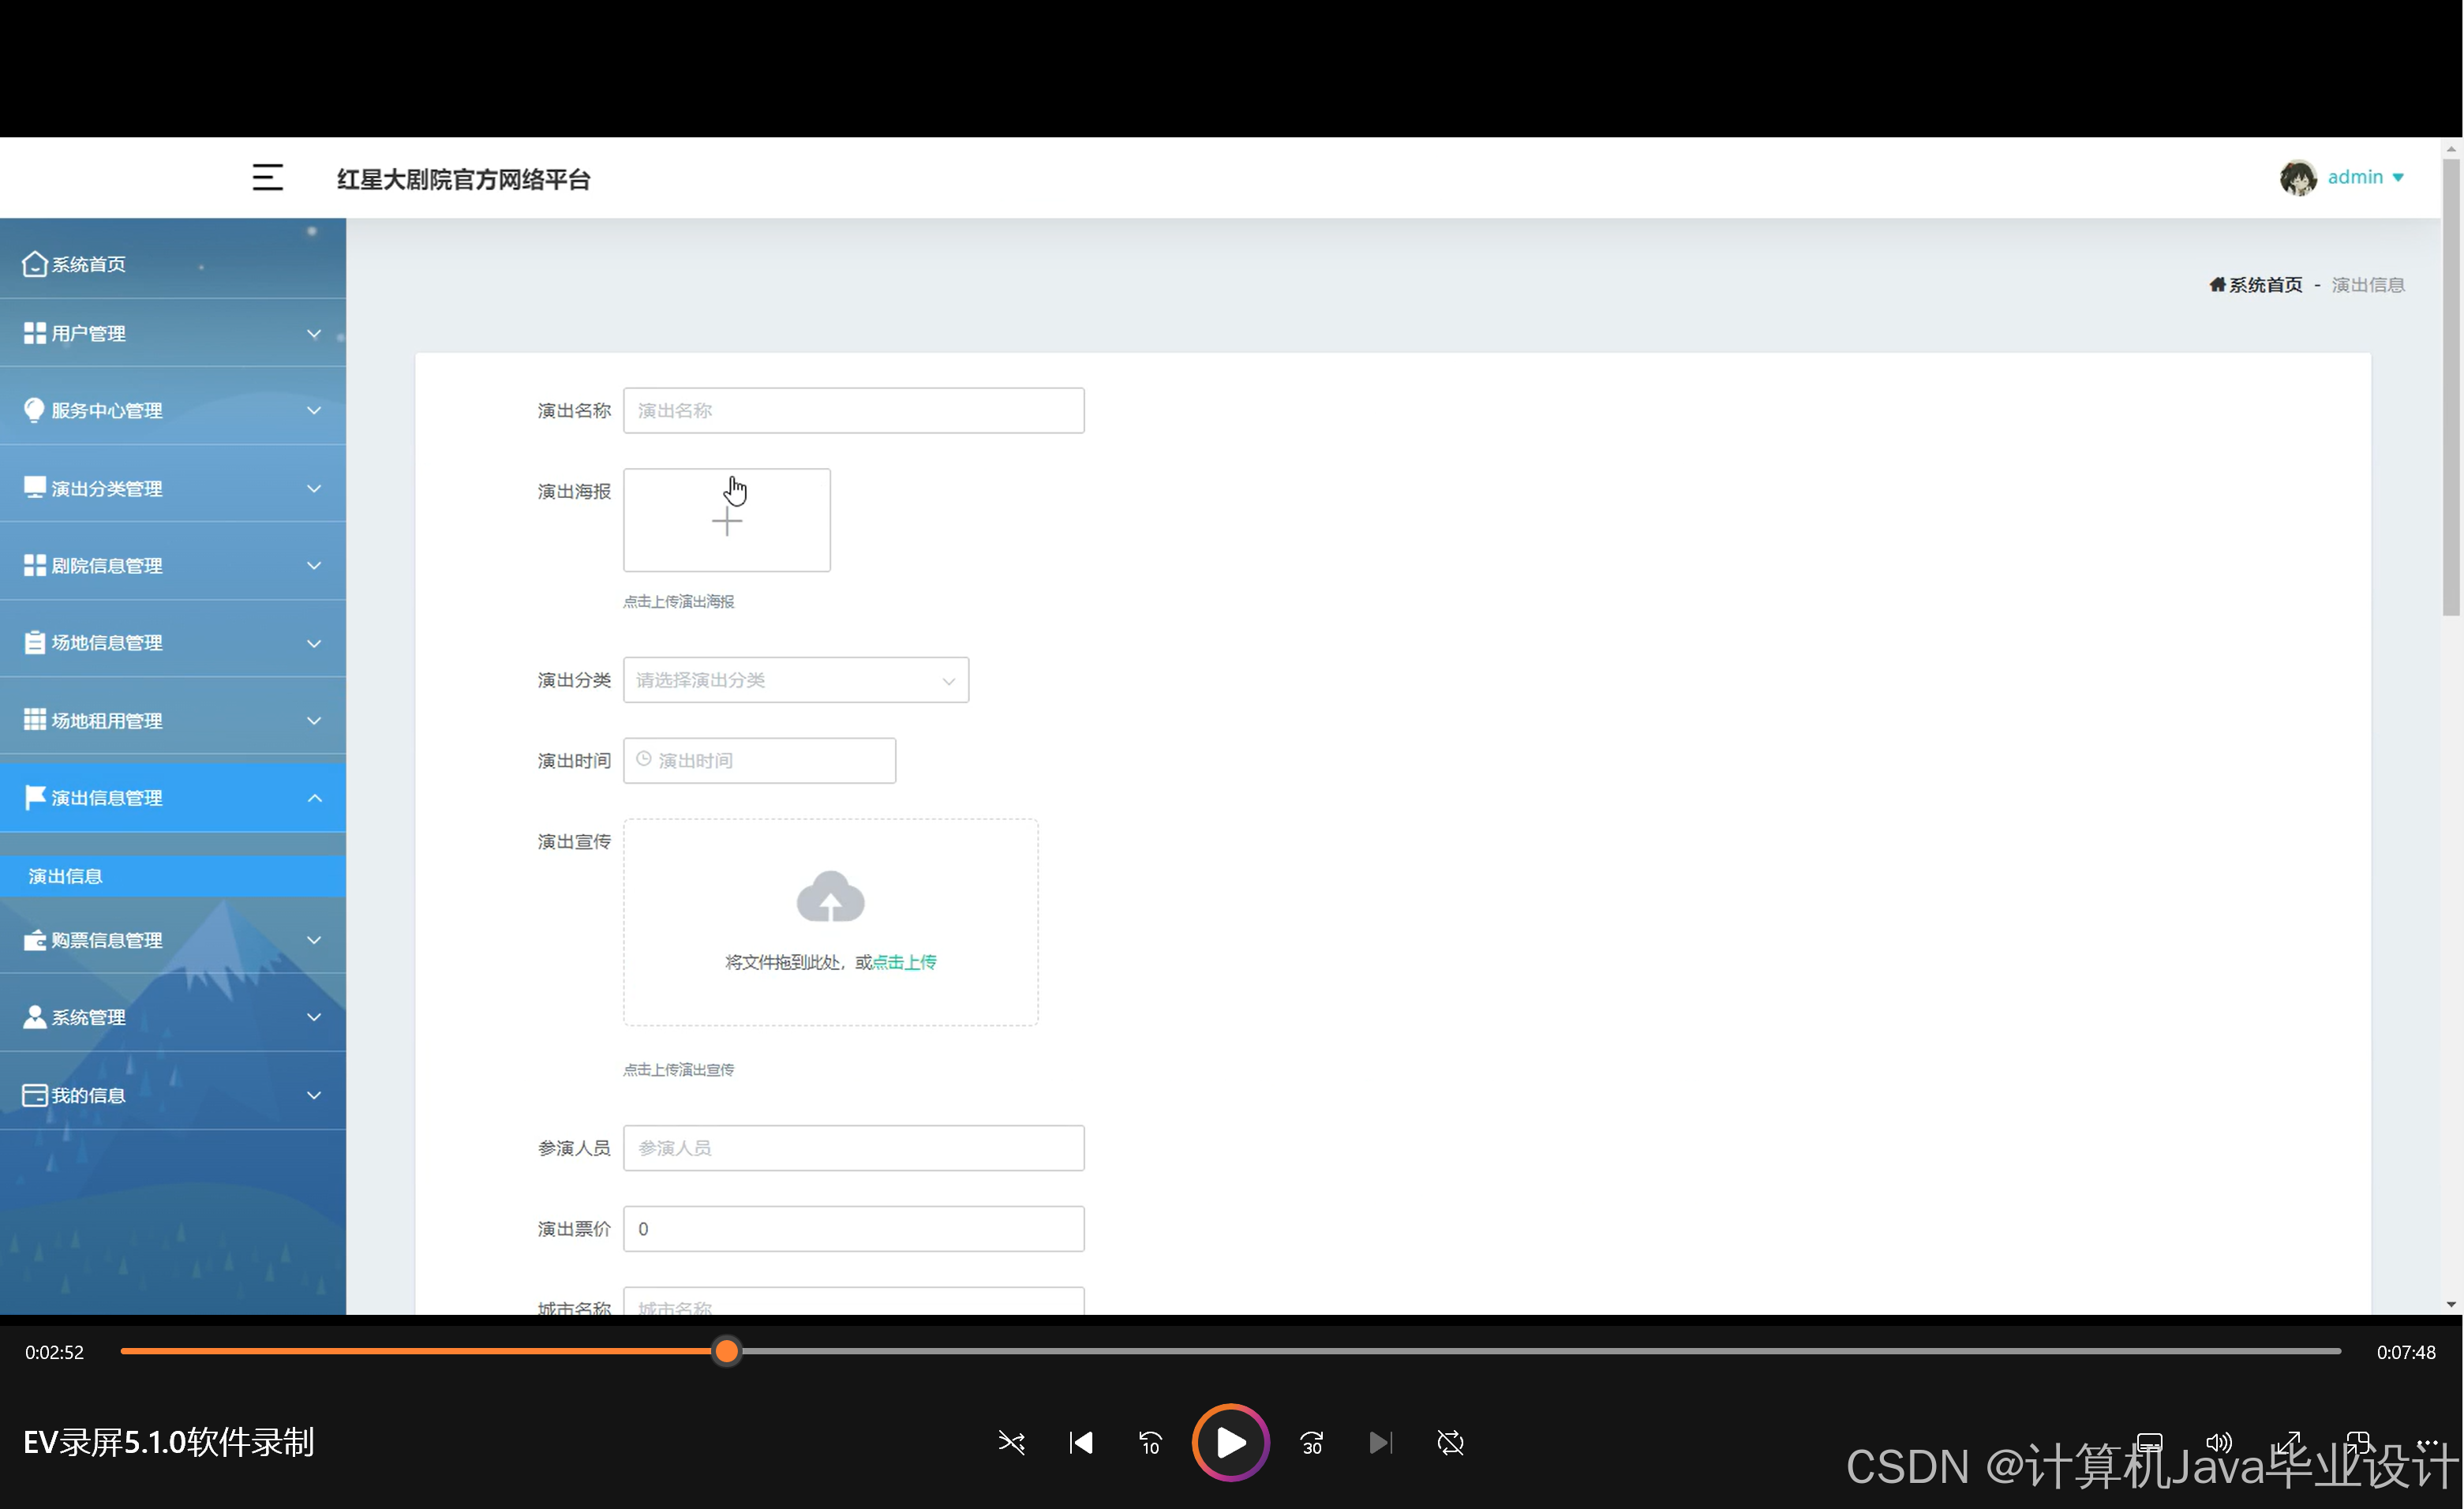This screenshot has width=2464, height=1509.
Task: Click the 服务中心管理 lightbulb icon
Action: click(x=34, y=410)
